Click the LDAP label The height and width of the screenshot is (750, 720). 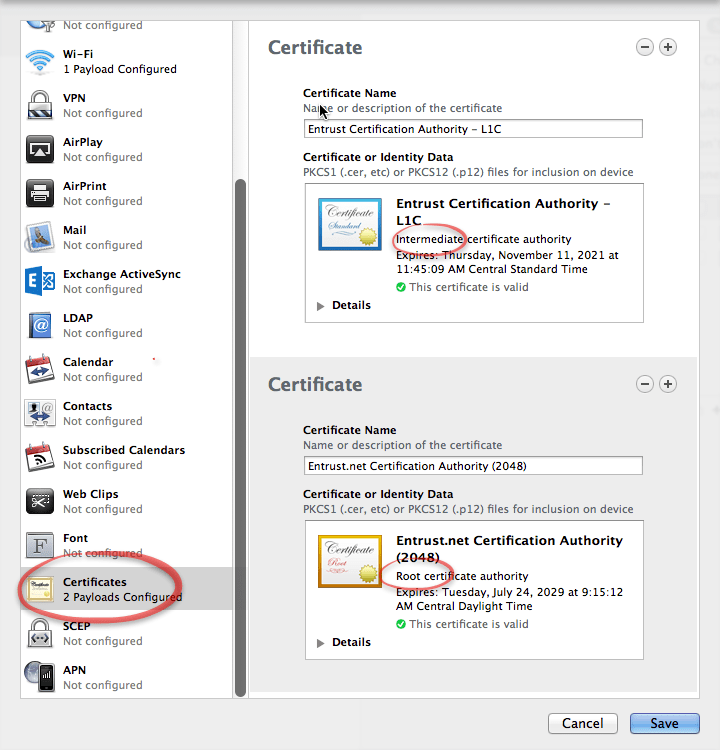pyautogui.click(x=78, y=318)
